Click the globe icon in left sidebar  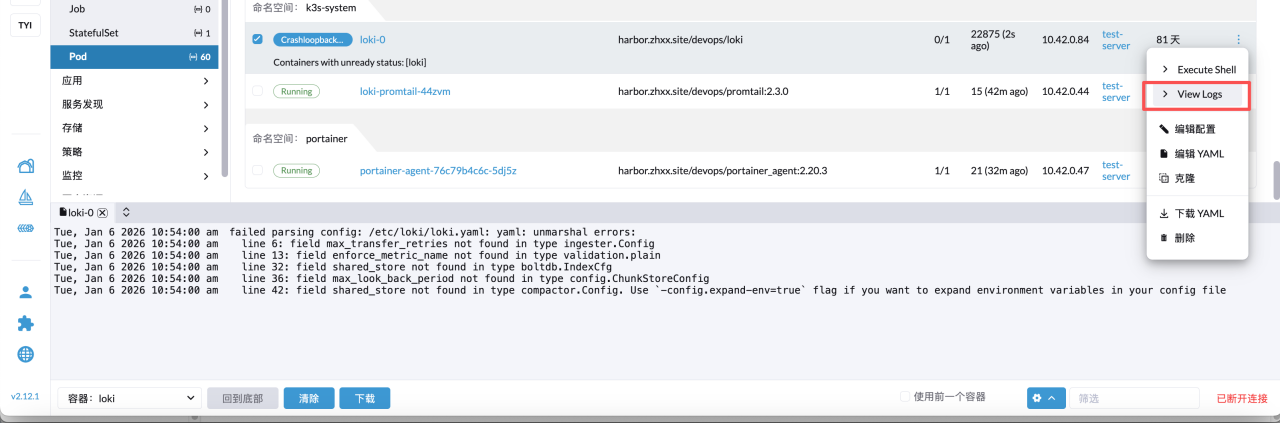click(26, 354)
